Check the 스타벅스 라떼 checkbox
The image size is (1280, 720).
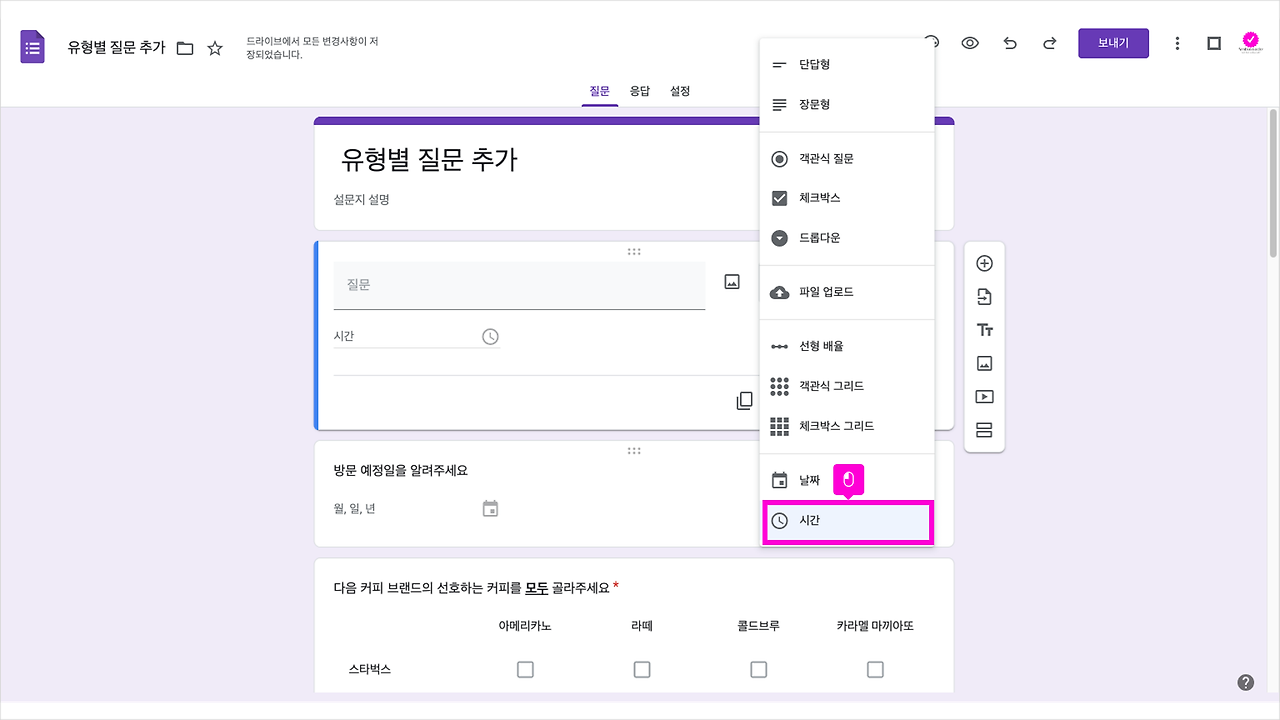pyautogui.click(x=641, y=669)
